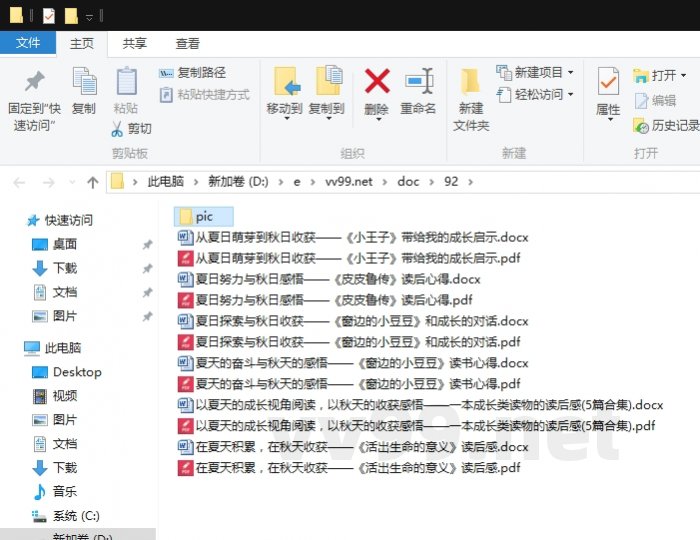Expand the chevron after doc in breadcrumb

(x=432, y=182)
